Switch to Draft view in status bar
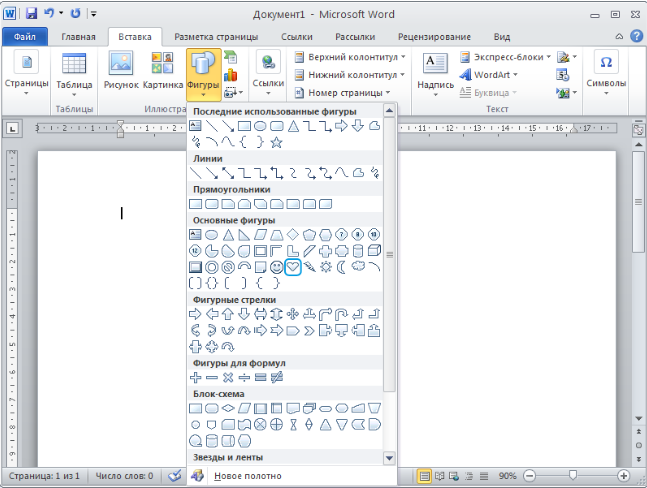This screenshot has width=647, height=488. [484, 476]
